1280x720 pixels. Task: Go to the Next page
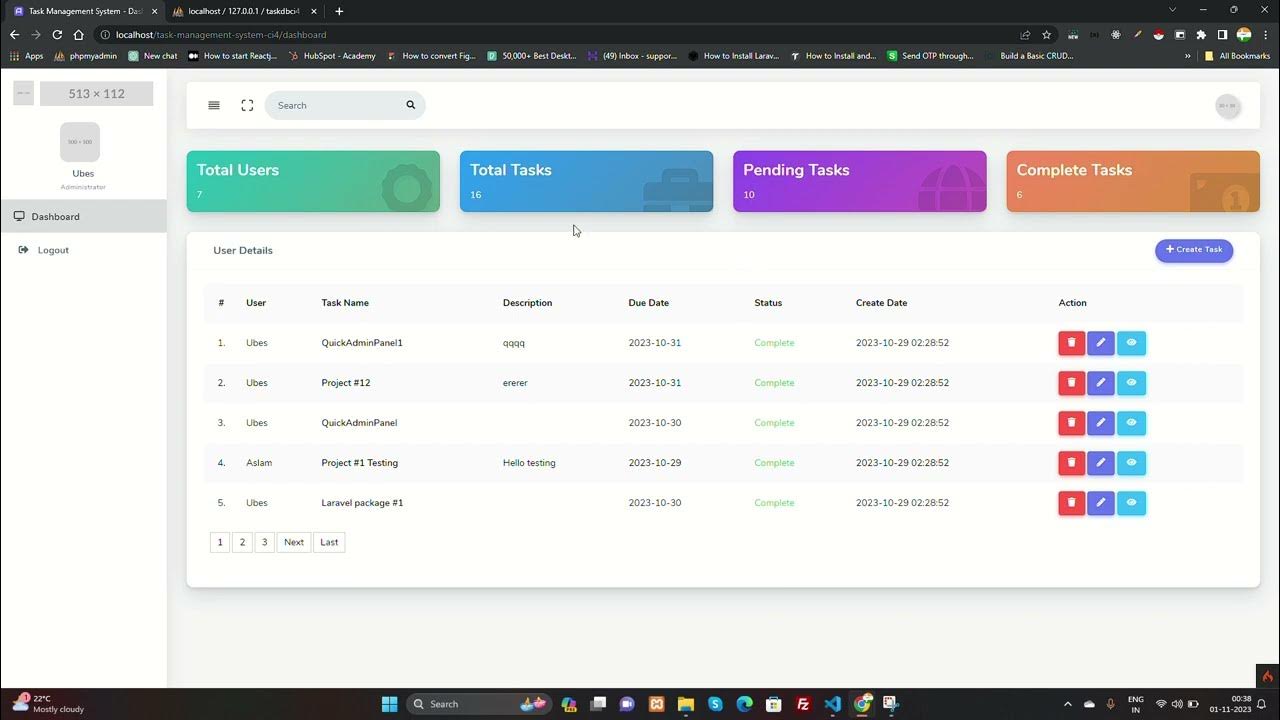294,542
